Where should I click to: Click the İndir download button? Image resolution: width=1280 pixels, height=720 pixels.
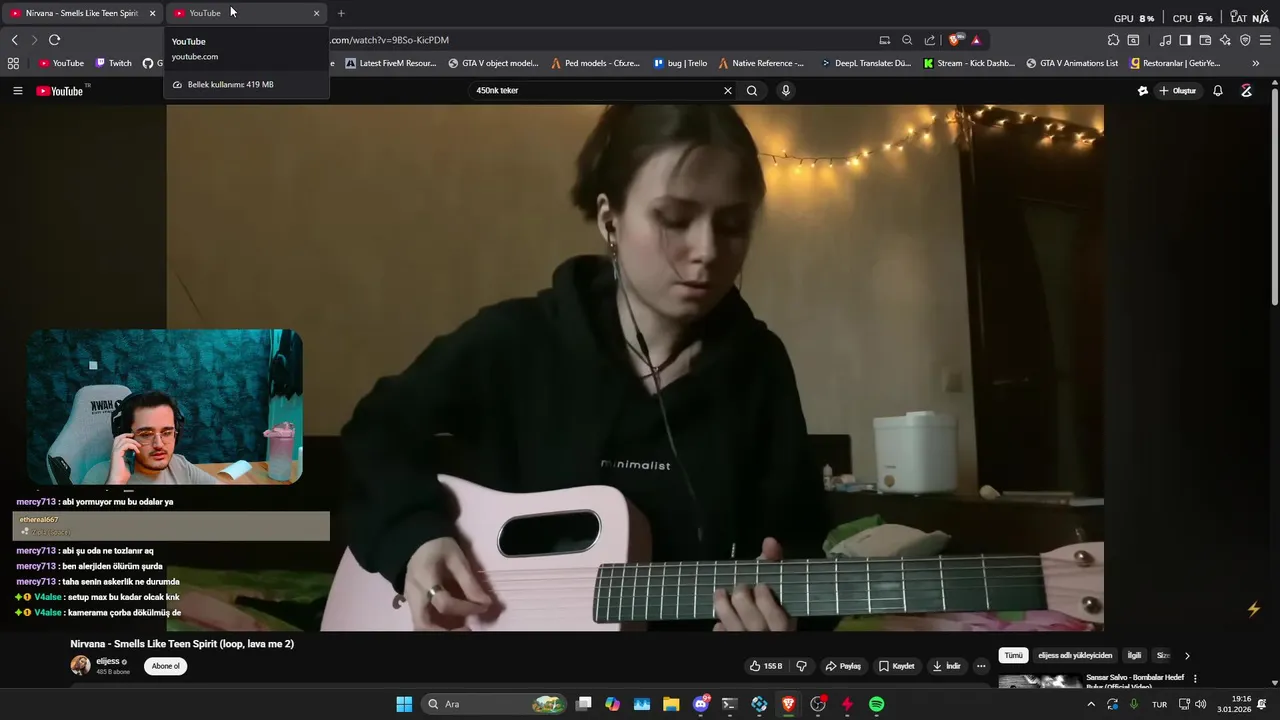tap(946, 666)
